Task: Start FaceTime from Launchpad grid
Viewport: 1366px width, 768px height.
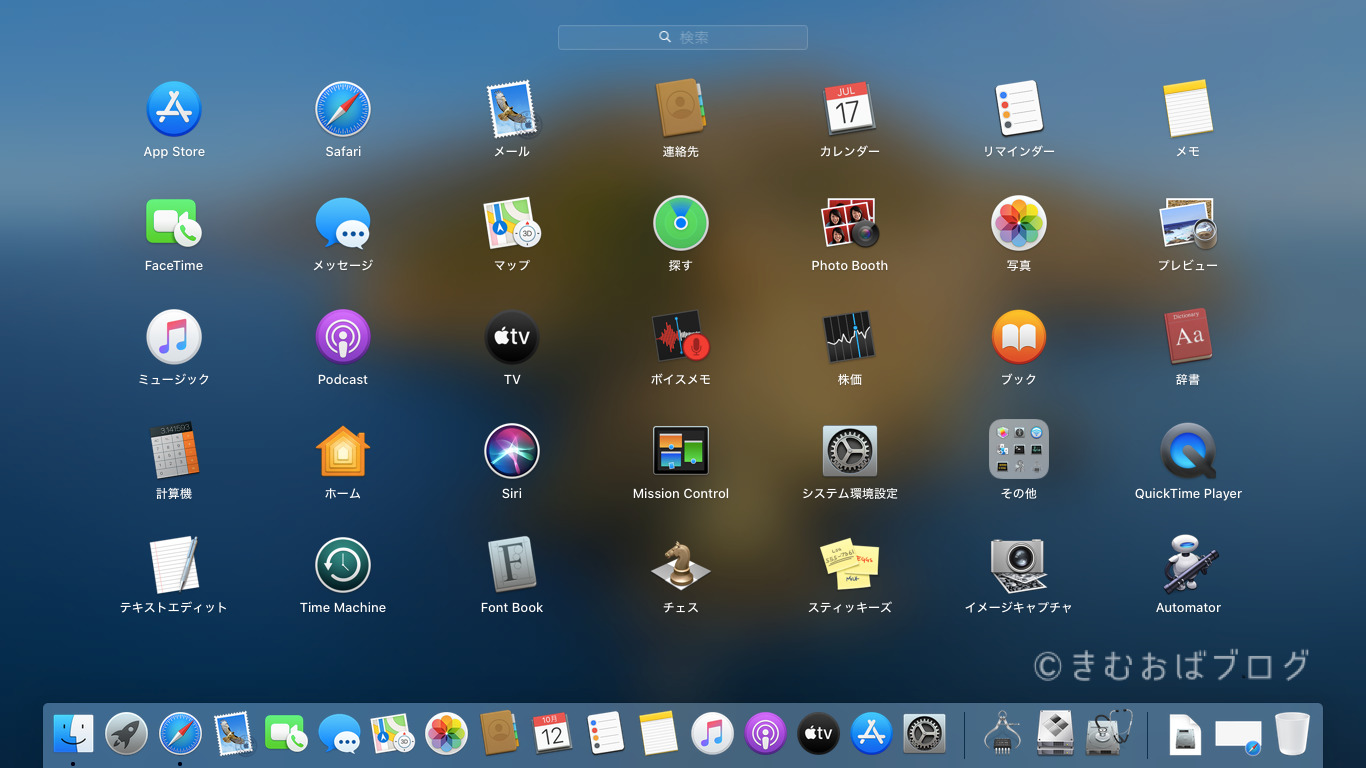Action: tap(174, 223)
